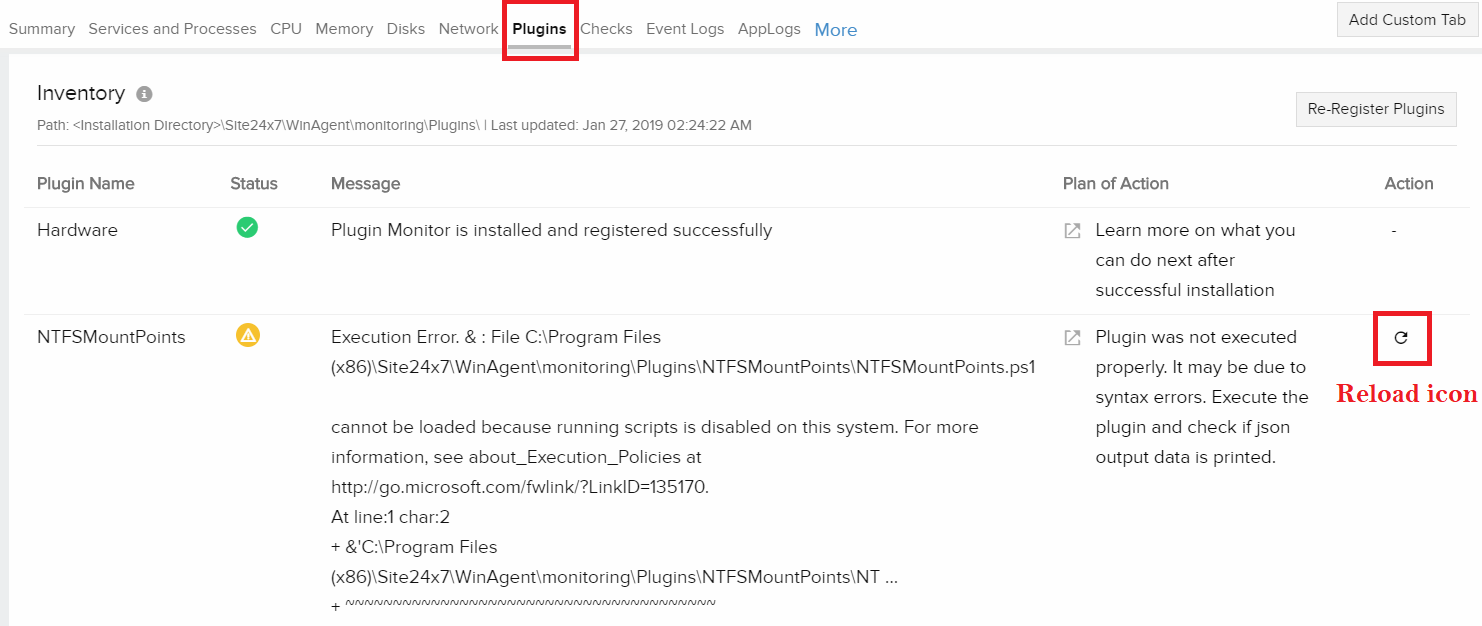
Task: Click the warning status icon for NTFSMountPoints
Action: [x=246, y=336]
